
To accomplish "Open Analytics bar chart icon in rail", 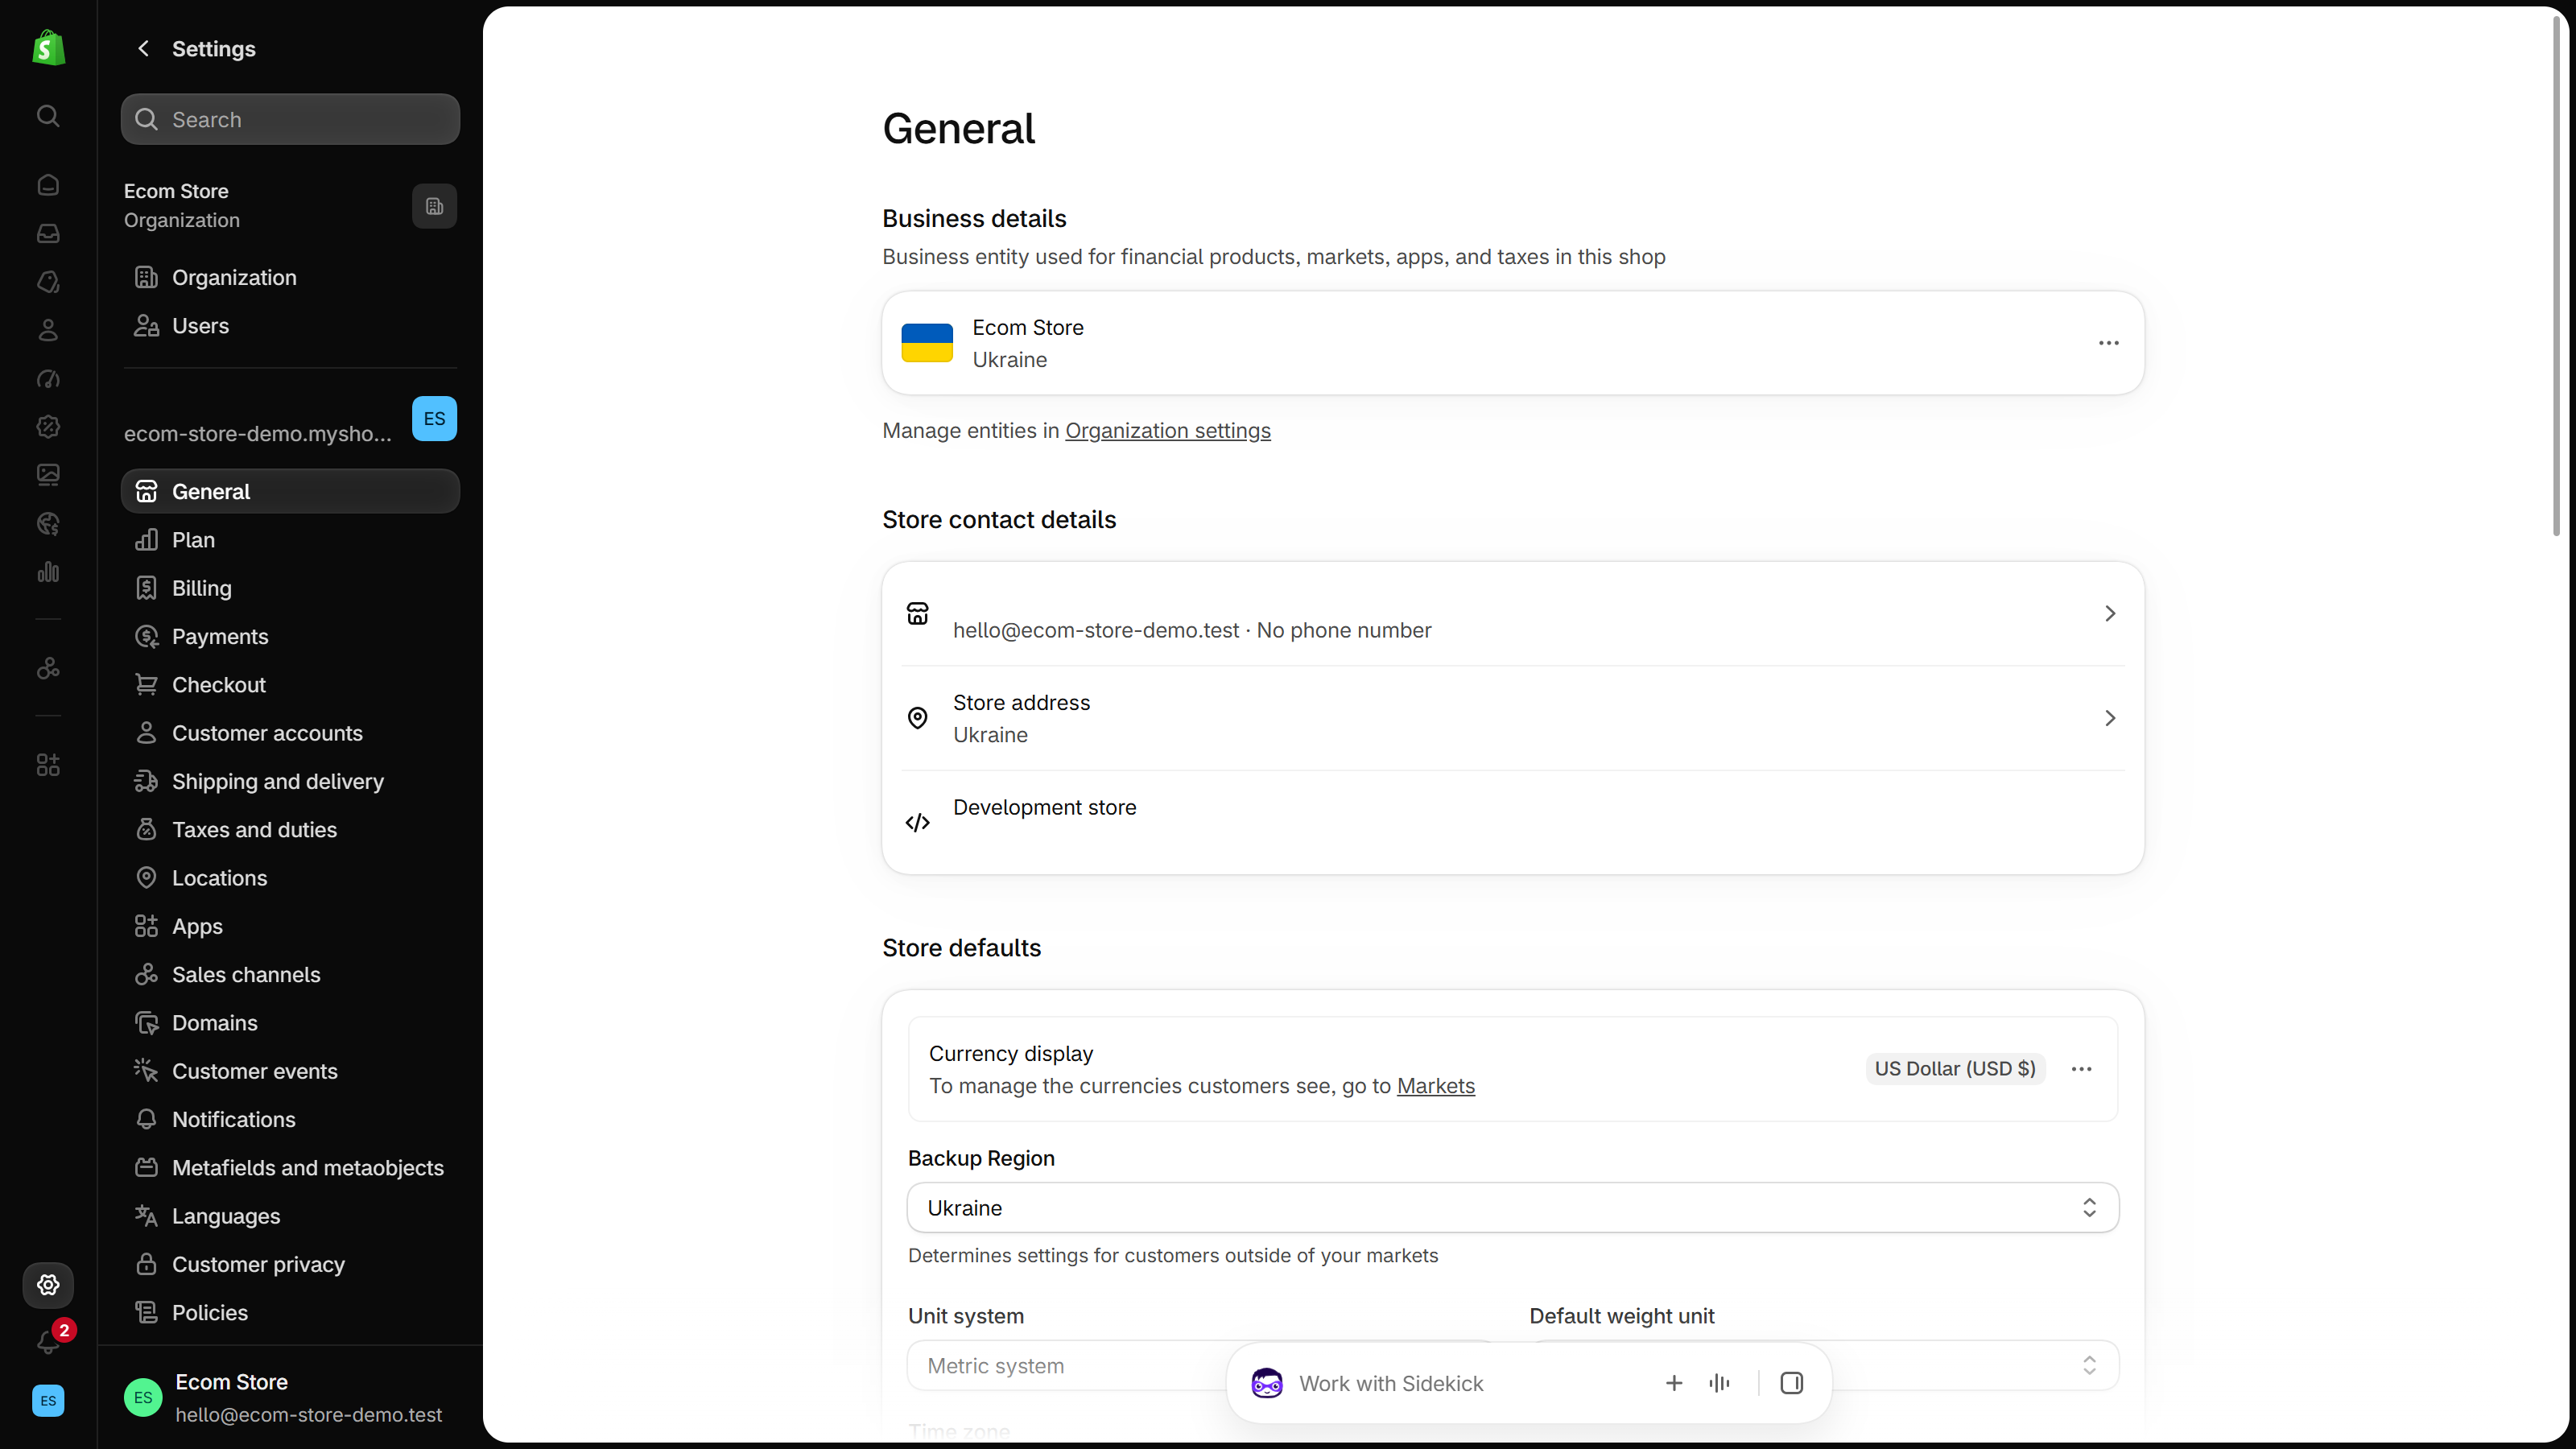I will (48, 572).
